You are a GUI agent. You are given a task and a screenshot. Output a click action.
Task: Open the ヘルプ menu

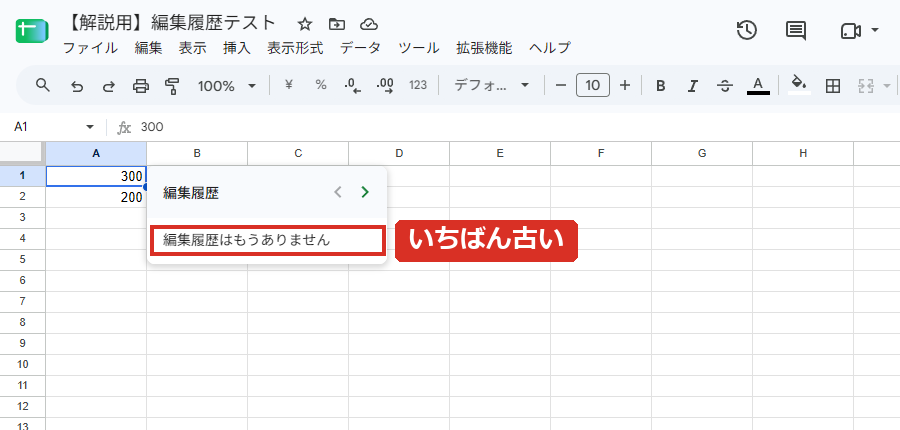549,48
